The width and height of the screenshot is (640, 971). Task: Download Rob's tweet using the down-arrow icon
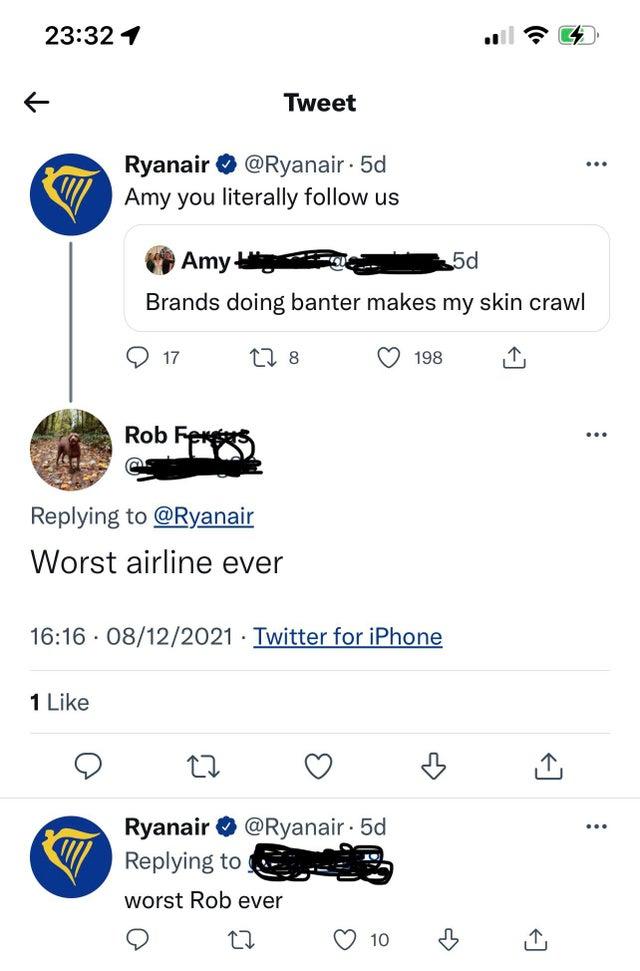pos(432,766)
